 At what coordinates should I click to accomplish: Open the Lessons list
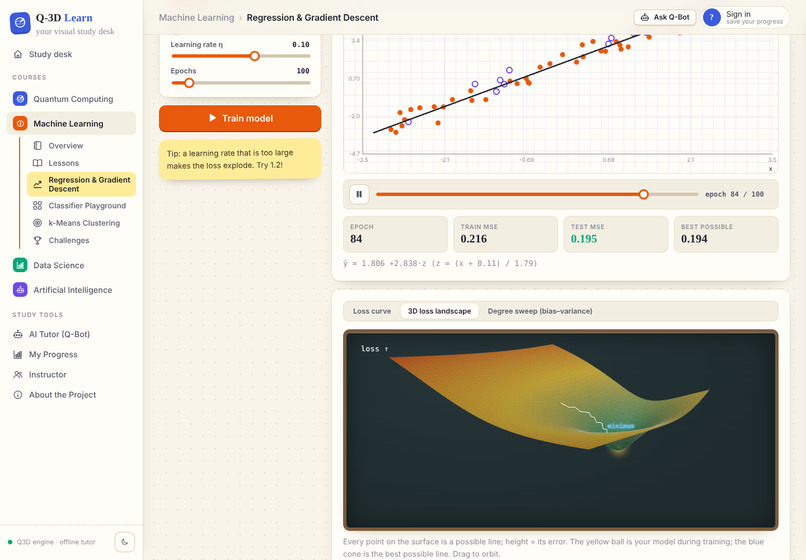pos(82,163)
